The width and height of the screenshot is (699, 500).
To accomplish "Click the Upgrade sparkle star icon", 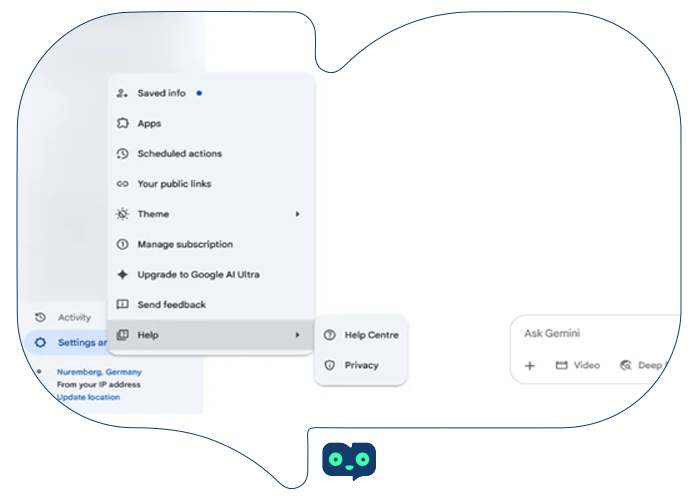I will [x=122, y=274].
